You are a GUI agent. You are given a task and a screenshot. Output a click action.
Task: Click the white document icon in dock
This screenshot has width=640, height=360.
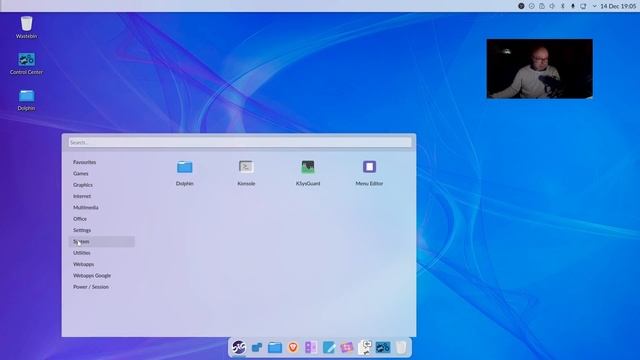click(x=364, y=347)
